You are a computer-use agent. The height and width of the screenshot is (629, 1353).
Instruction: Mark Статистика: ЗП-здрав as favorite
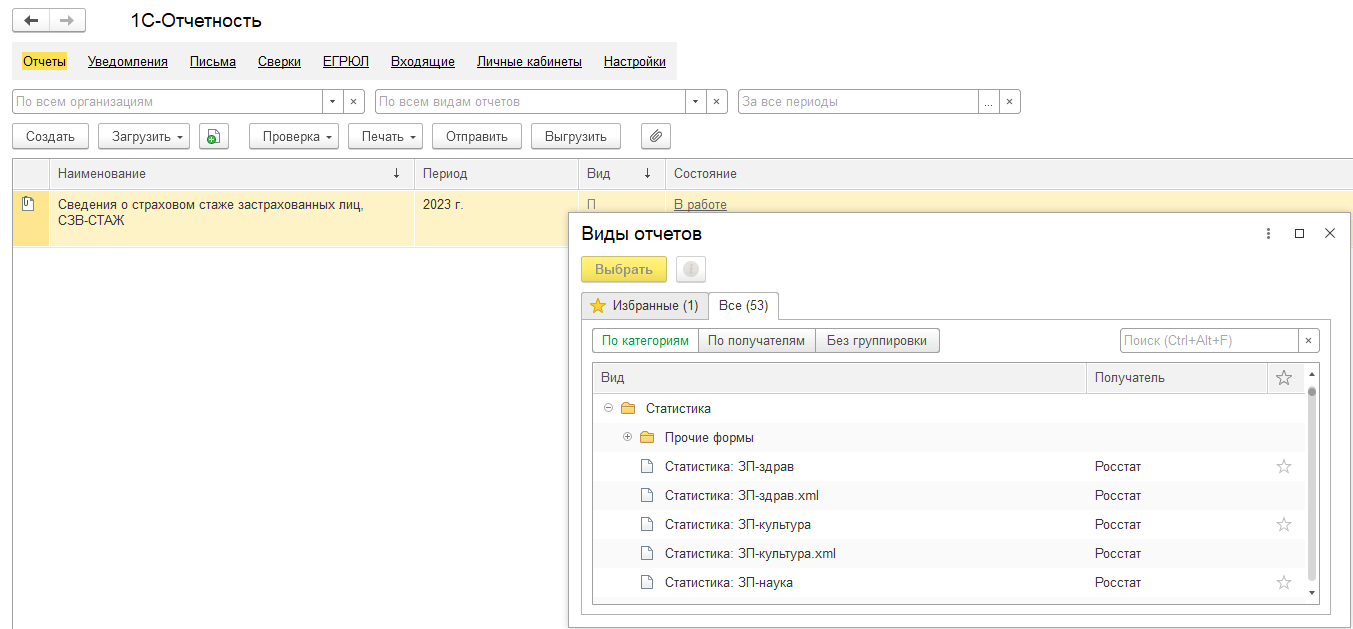point(1284,466)
